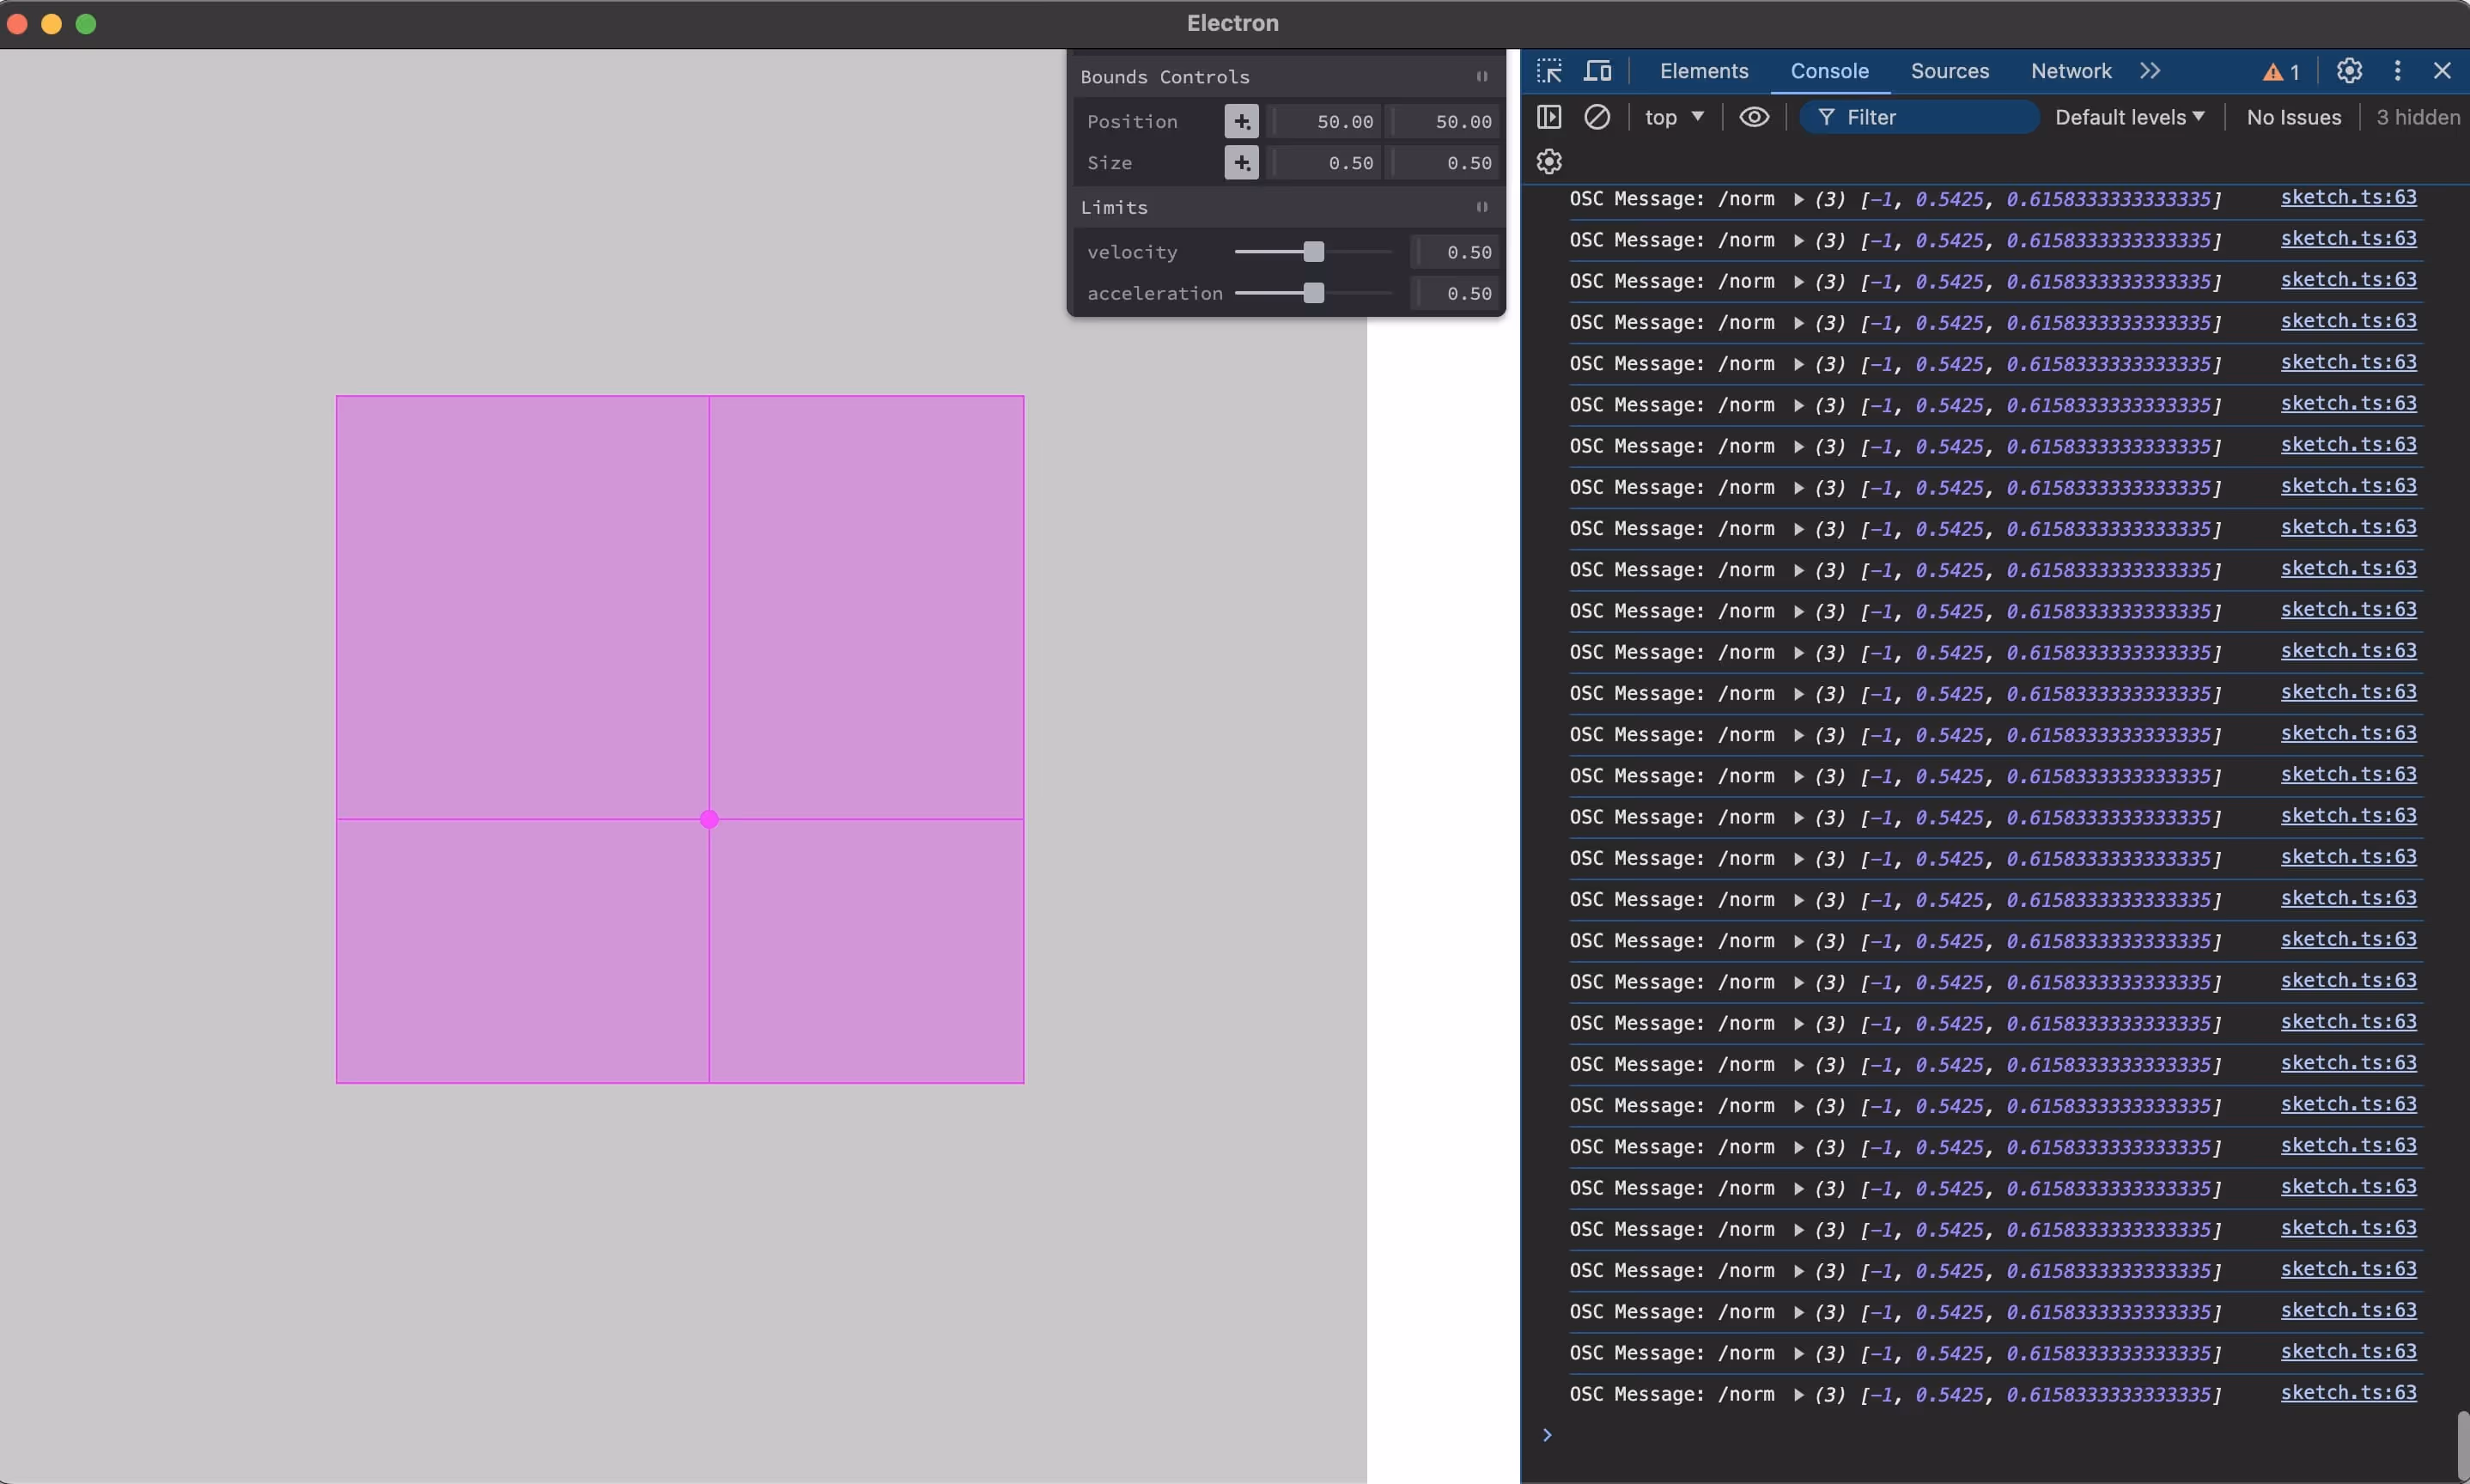Click the inspect element picker icon
This screenshot has height=1484, width=2470.
point(1549,71)
